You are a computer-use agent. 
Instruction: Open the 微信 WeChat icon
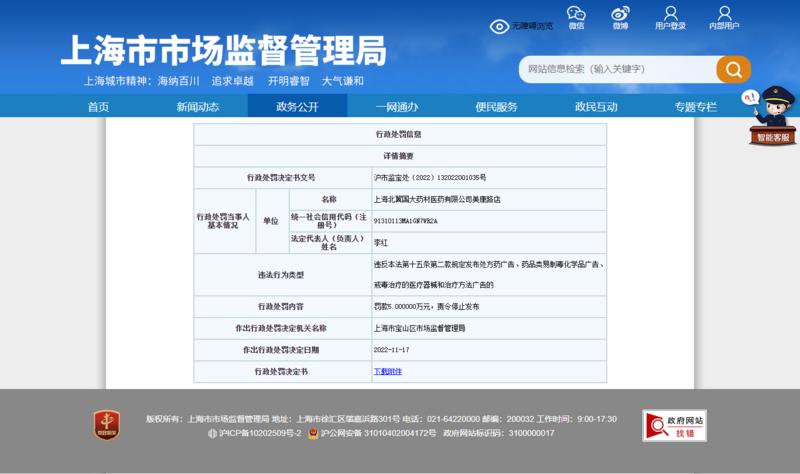coord(576,13)
